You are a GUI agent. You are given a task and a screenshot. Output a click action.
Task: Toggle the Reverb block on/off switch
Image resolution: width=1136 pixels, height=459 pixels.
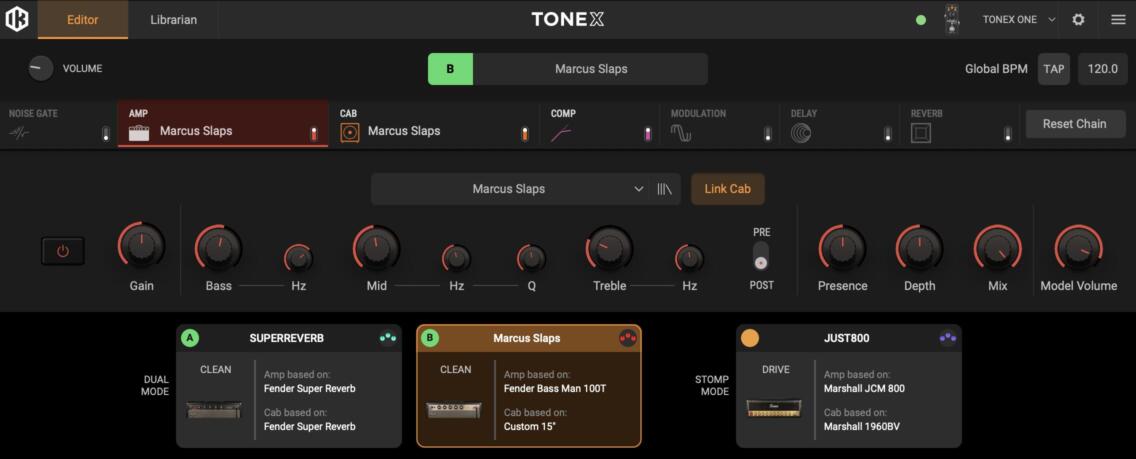[x=1007, y=134]
